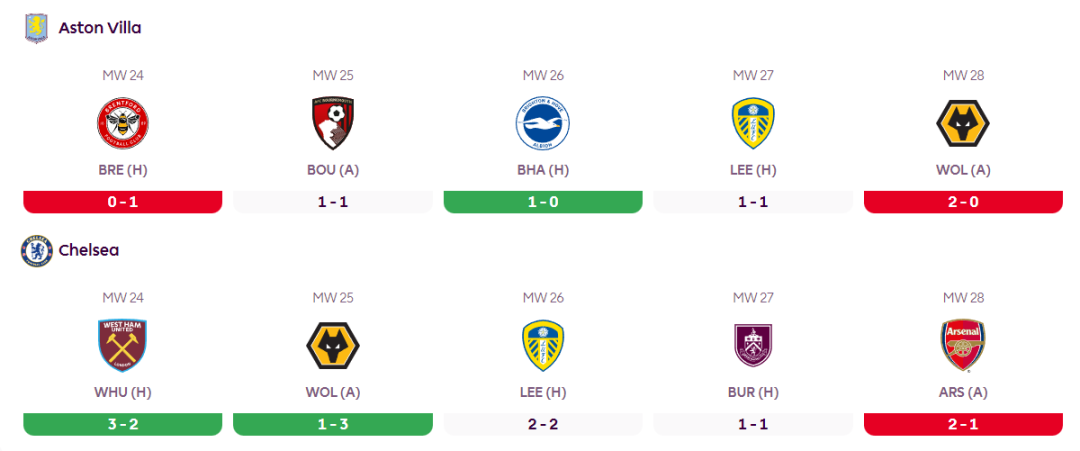Open the Burnley badge for MW 27
This screenshot has width=1080, height=451.
pos(753,346)
